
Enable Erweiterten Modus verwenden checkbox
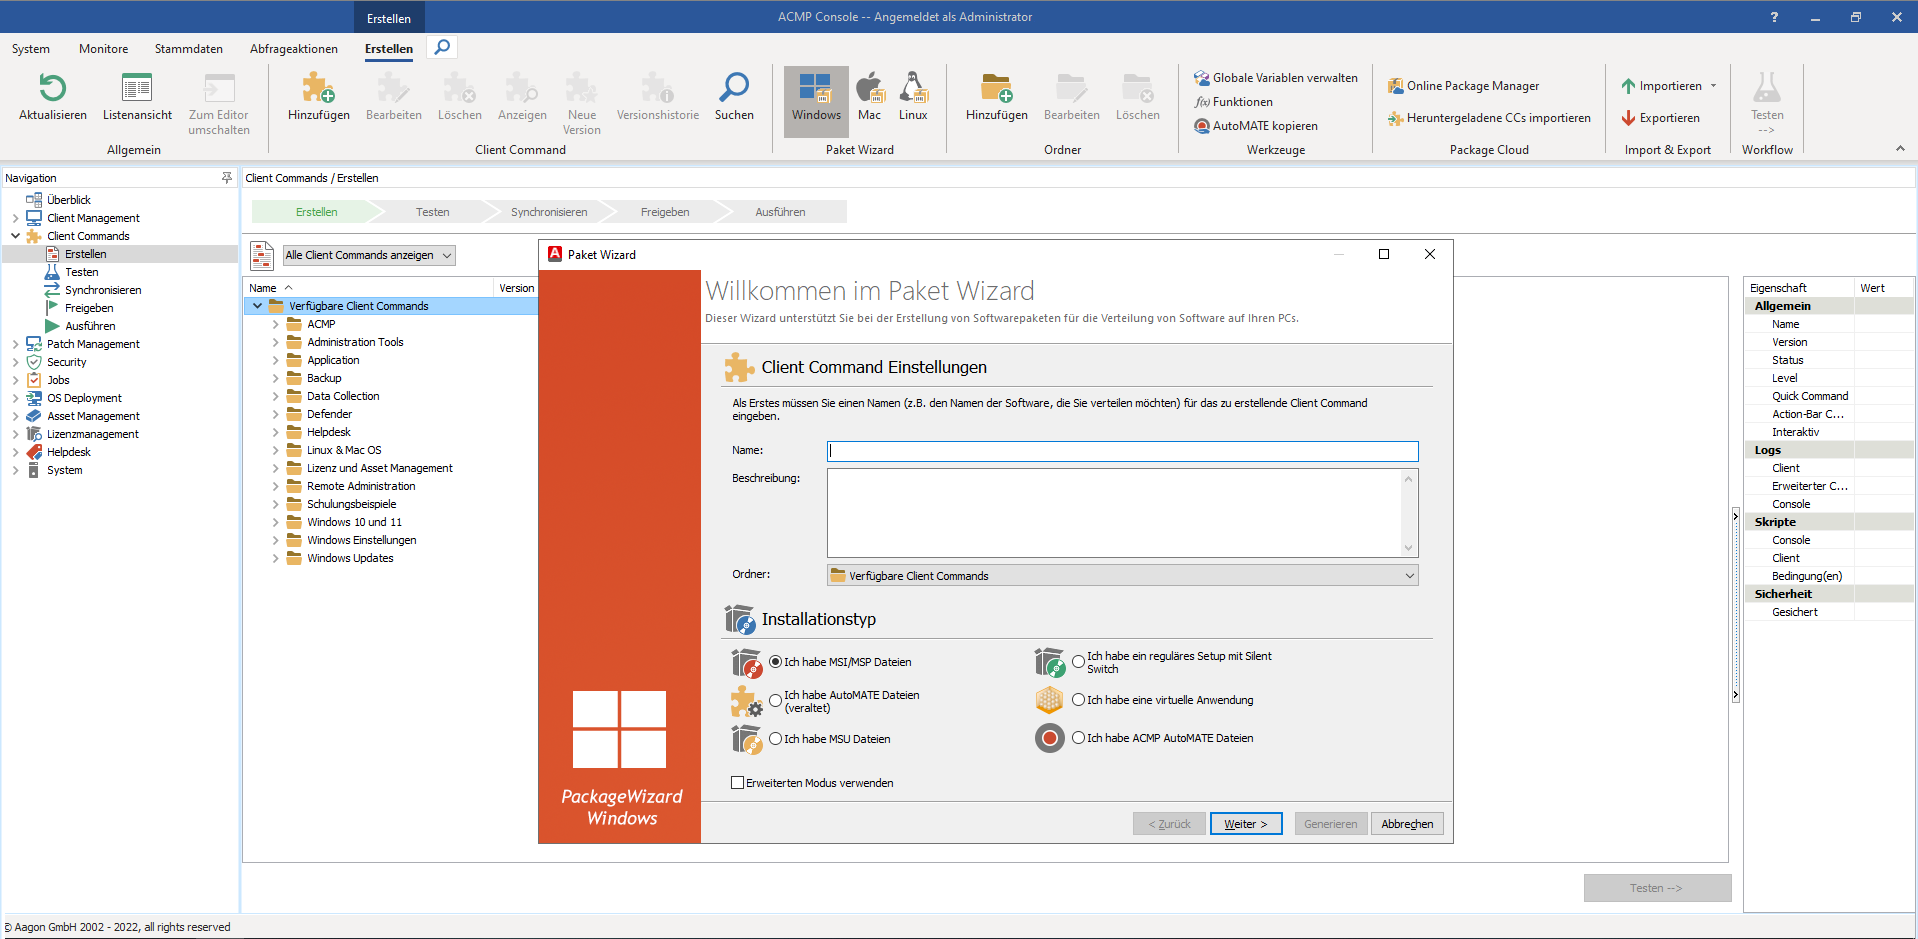(737, 782)
